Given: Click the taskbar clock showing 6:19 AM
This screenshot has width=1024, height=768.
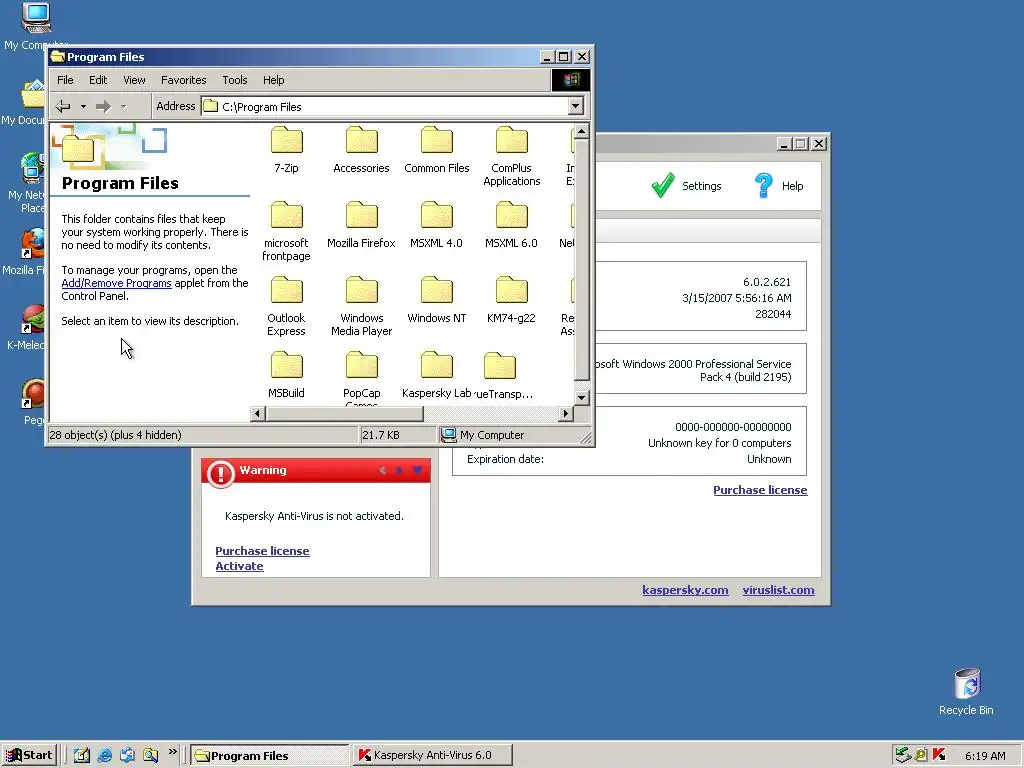Looking at the screenshot, I should [x=985, y=756].
